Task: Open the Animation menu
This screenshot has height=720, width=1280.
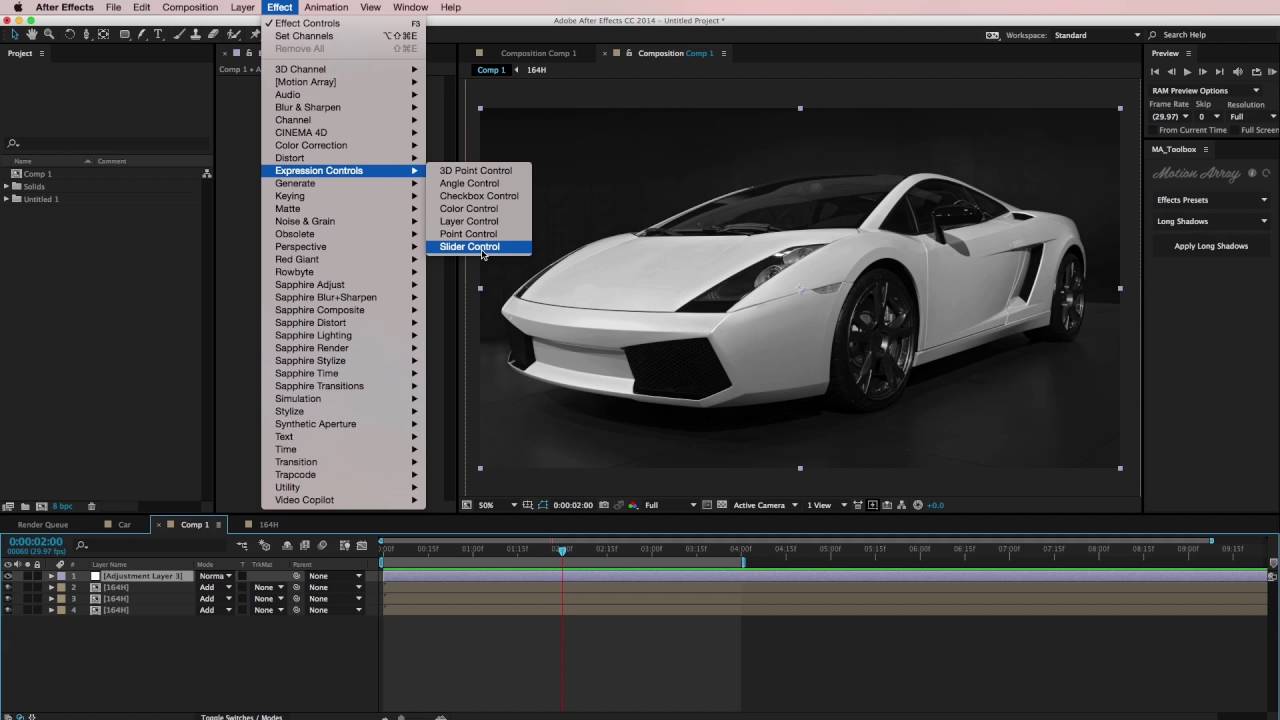Action: 326,7
